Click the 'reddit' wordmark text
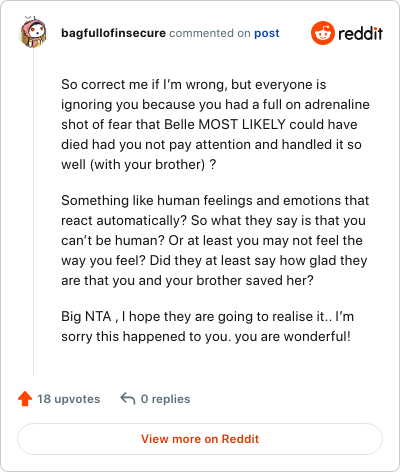The image size is (400, 472). tap(360, 33)
